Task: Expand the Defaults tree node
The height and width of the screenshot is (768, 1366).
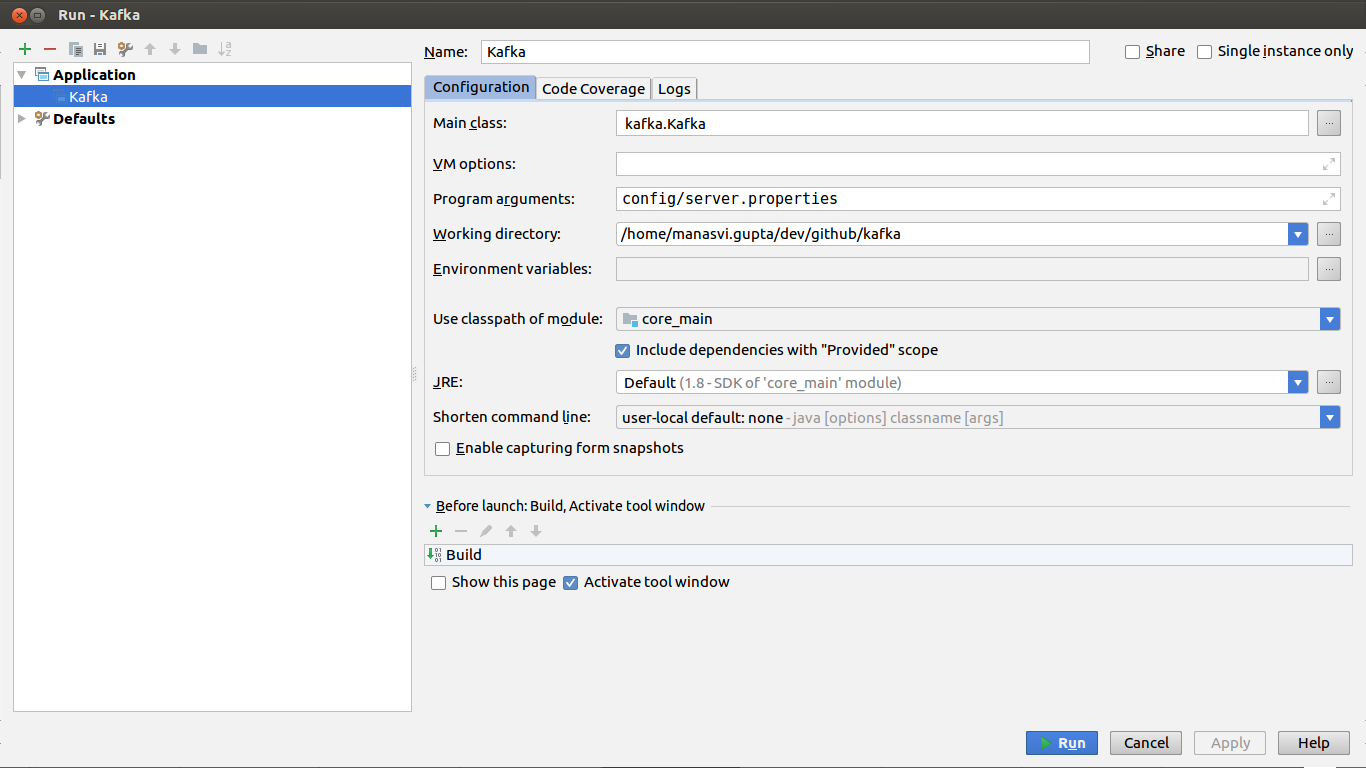Action: tap(22, 118)
